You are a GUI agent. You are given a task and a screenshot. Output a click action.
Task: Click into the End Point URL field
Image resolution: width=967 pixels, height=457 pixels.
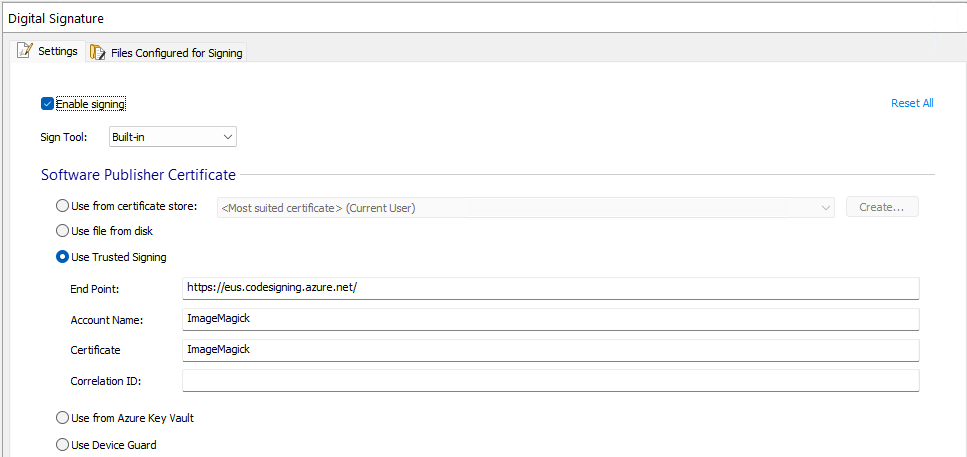[x=550, y=288]
